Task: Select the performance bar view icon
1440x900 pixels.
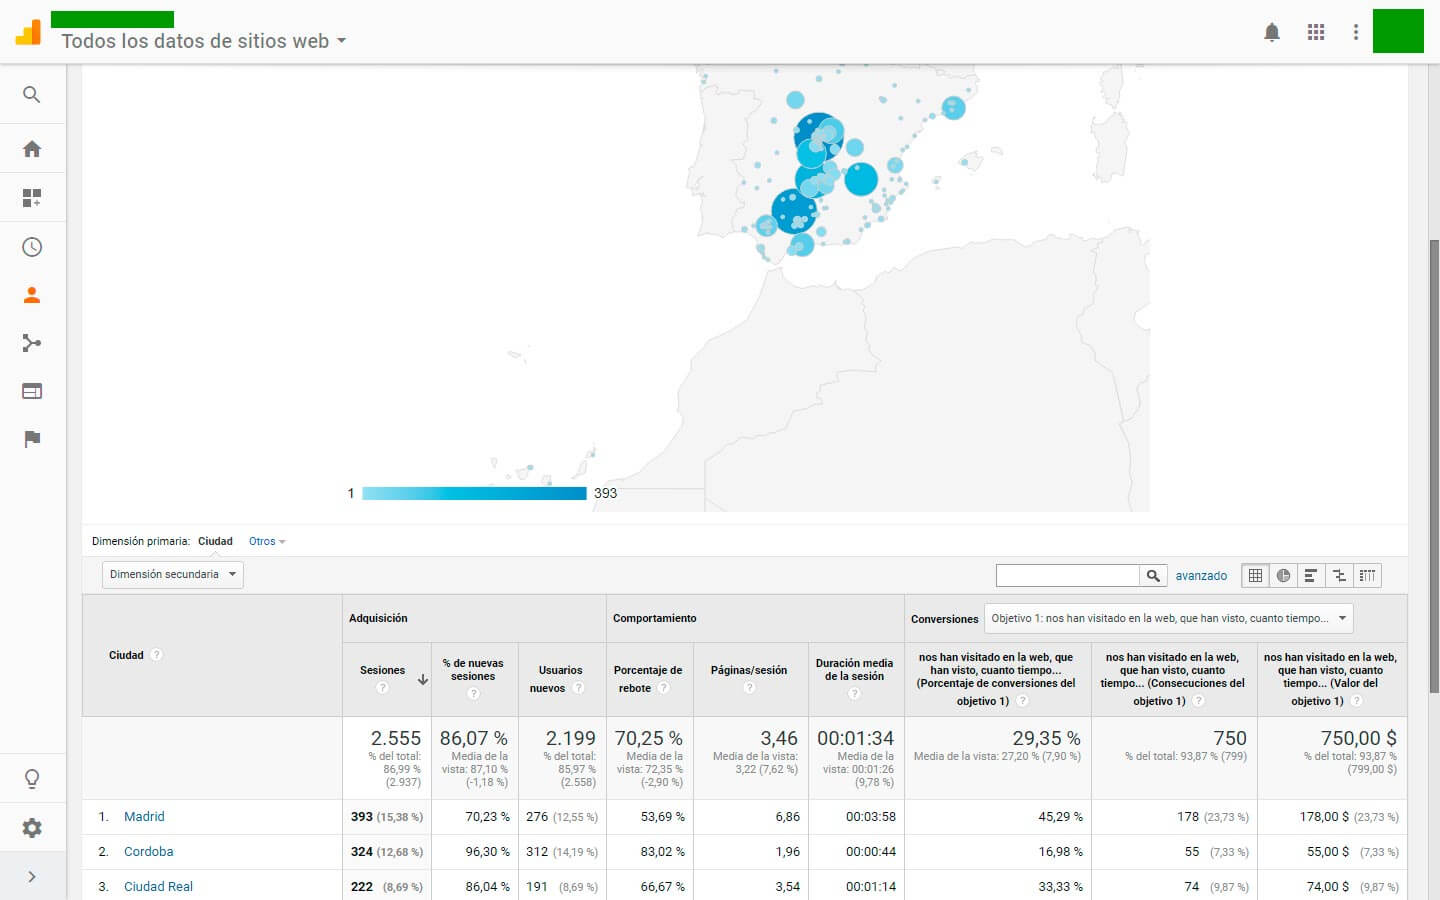Action: [x=1311, y=575]
